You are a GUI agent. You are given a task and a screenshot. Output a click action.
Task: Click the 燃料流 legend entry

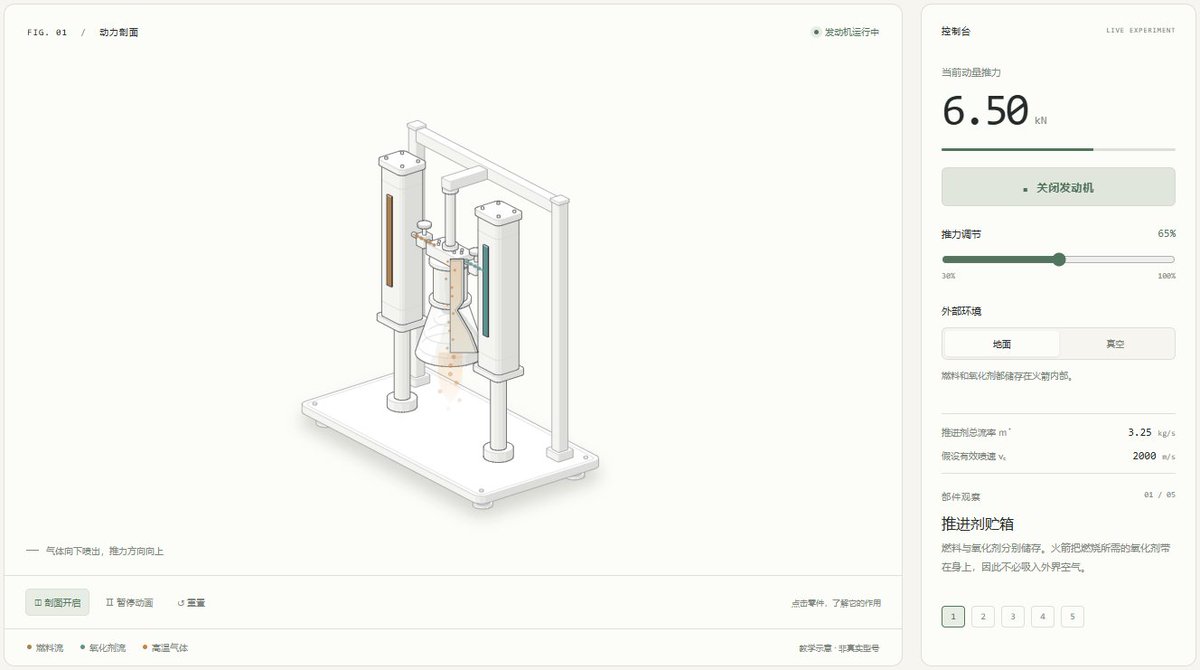(45, 648)
